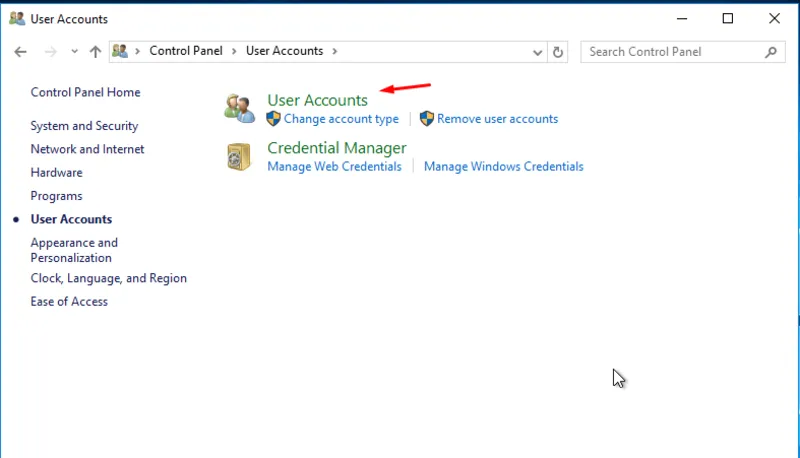The image size is (800, 458).
Task: Open System and Security category
Action: [84, 126]
